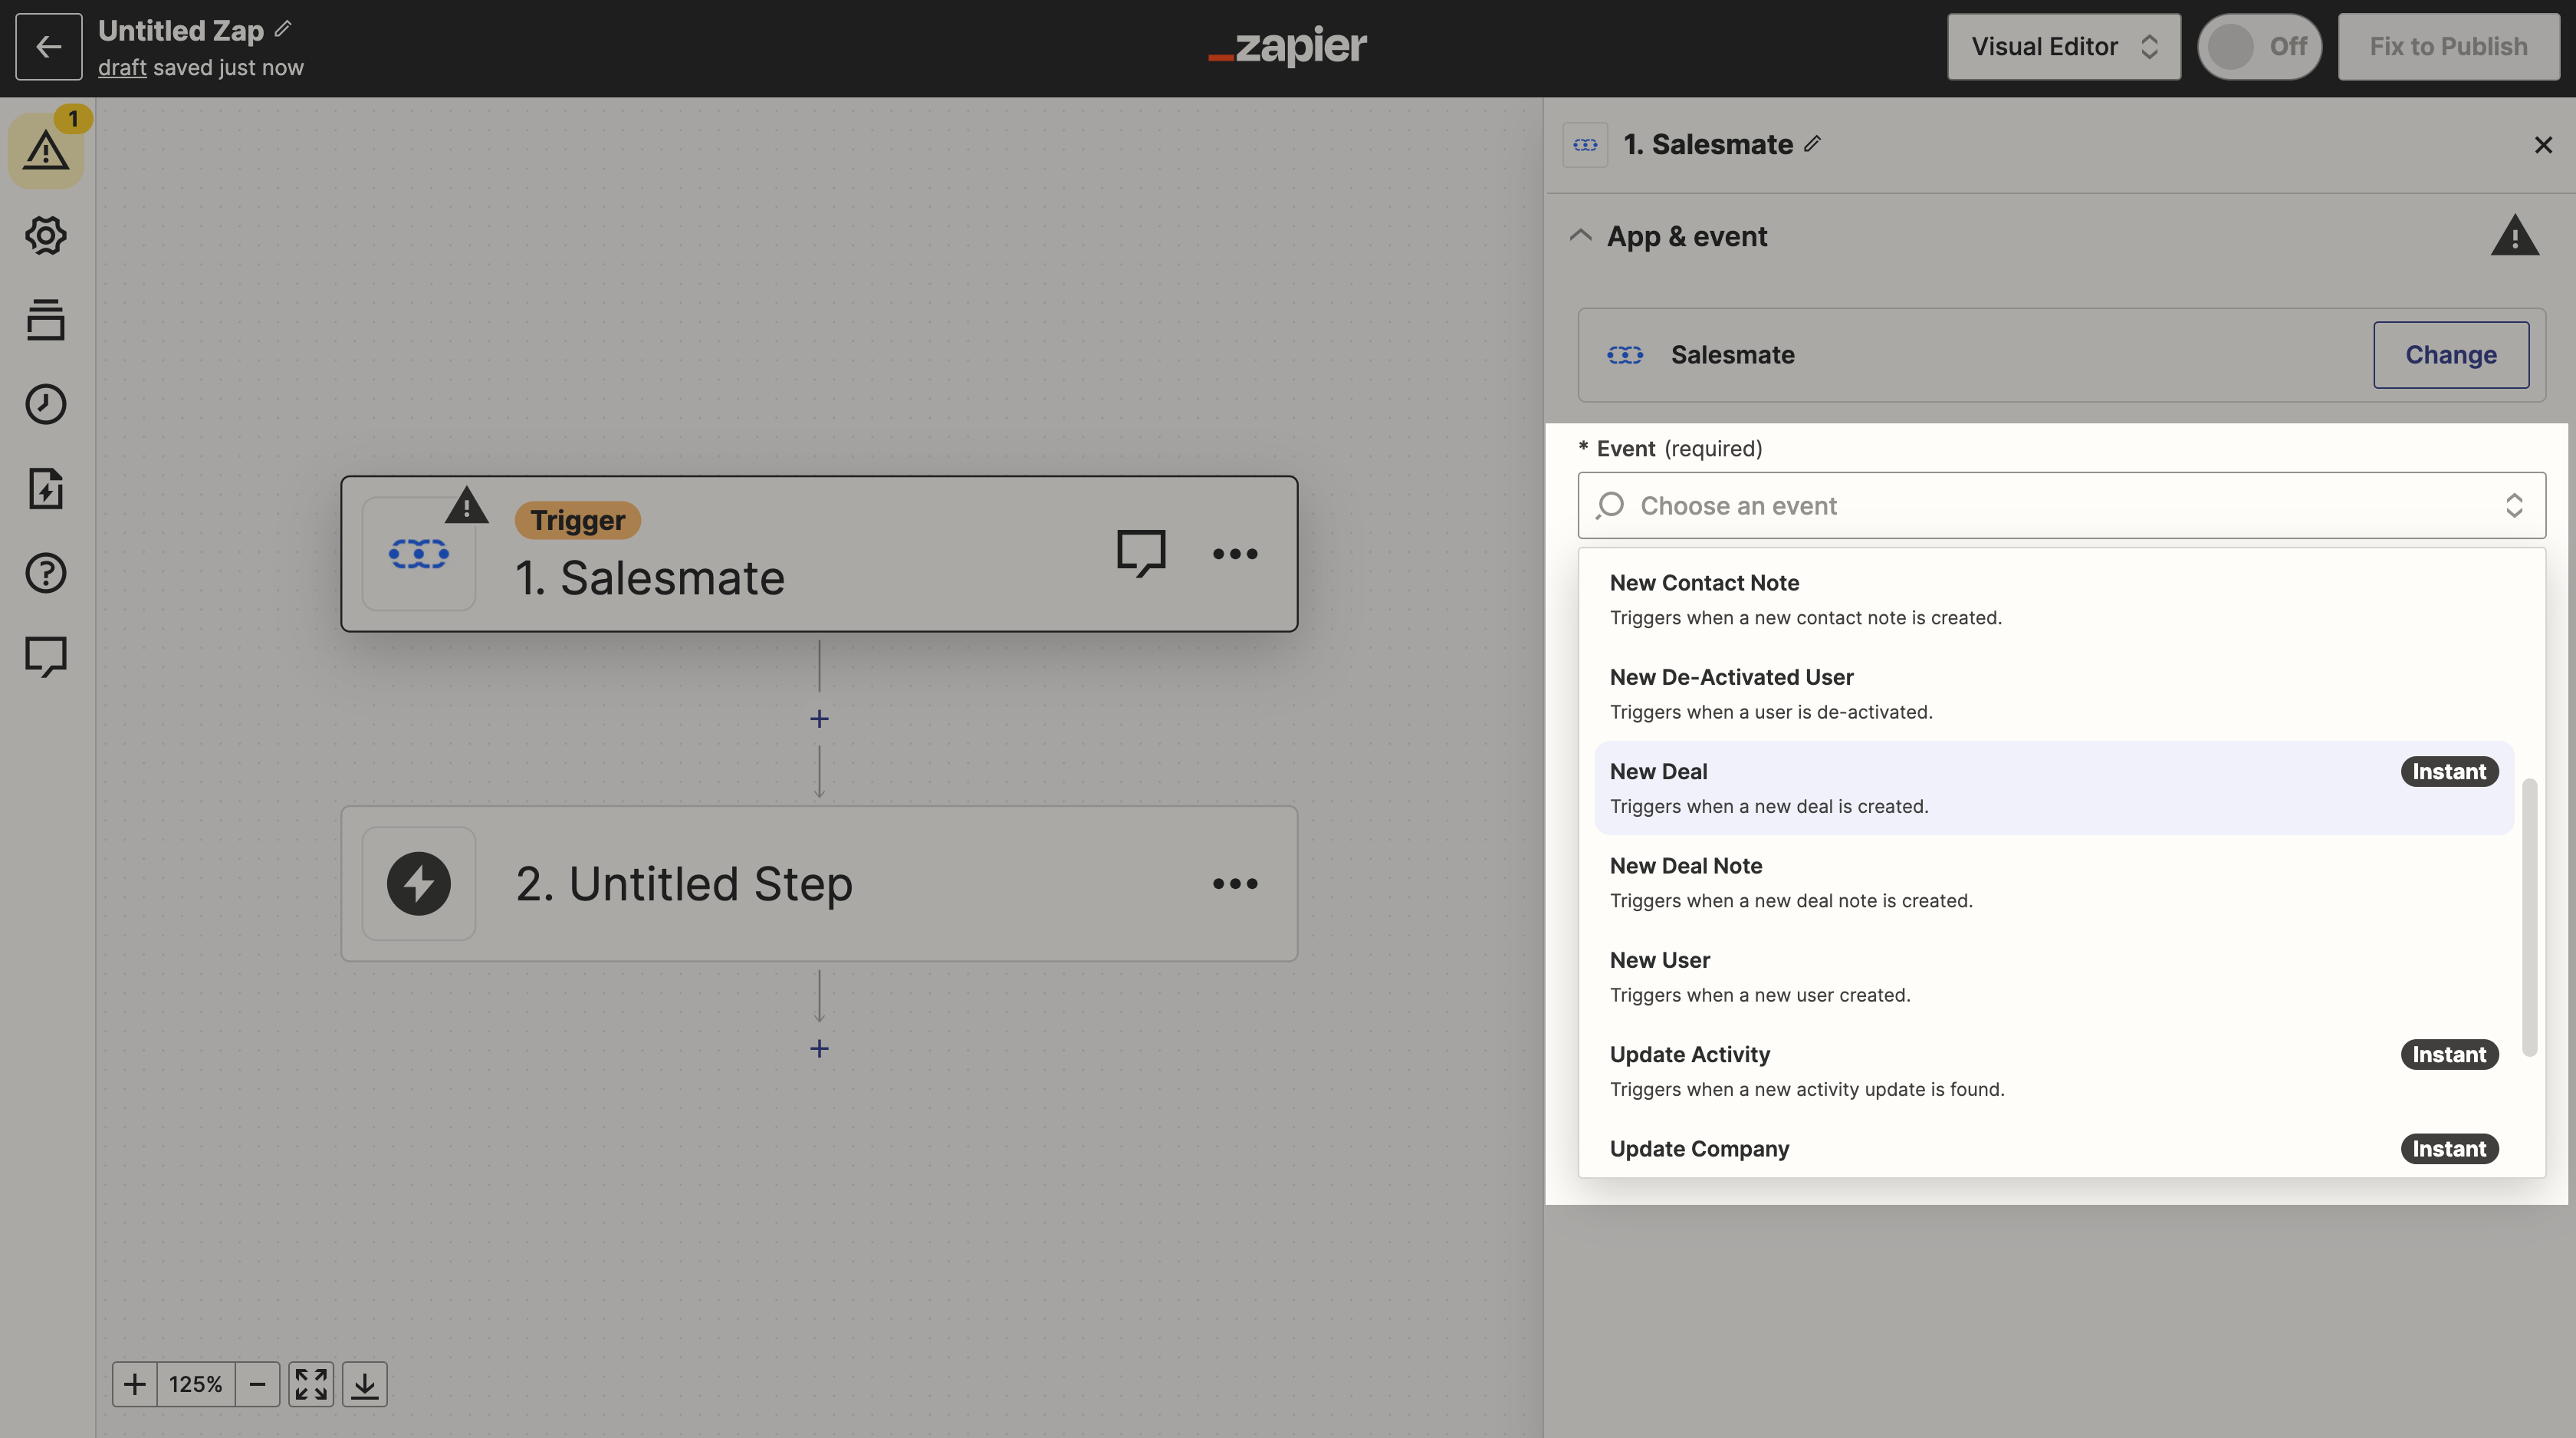Open the versions stack icon in sidebar
This screenshot has width=2576, height=1438.
pos(46,320)
